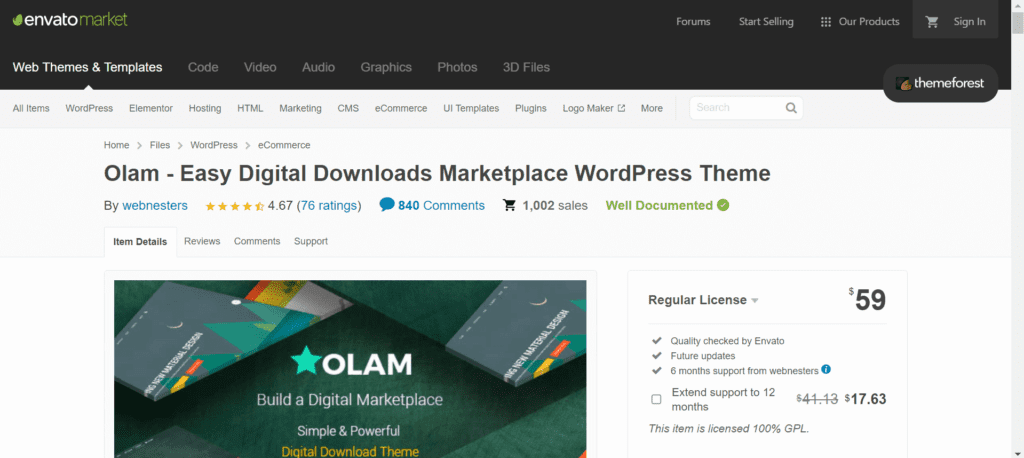The width and height of the screenshot is (1024, 458).
Task: Open the Photos category
Action: [x=457, y=67]
